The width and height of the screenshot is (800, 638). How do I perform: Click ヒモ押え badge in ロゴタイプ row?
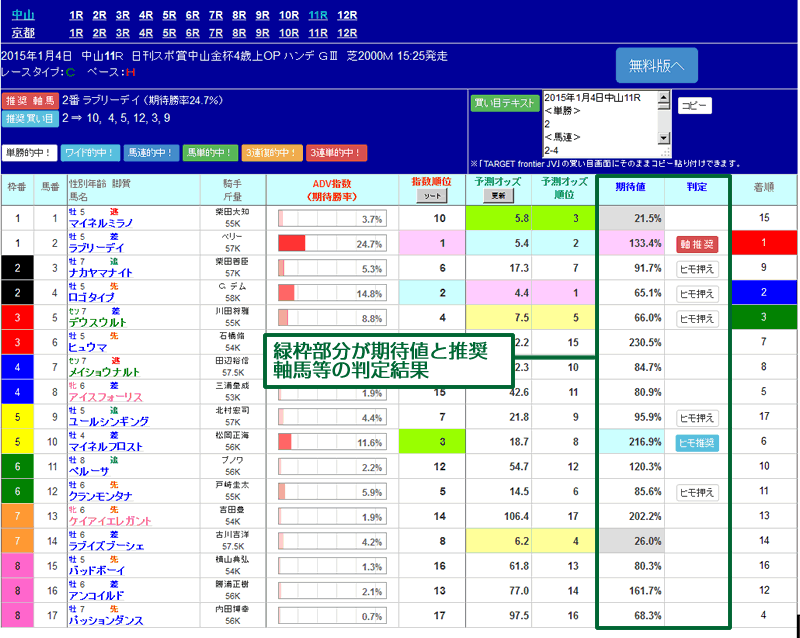pos(697,293)
